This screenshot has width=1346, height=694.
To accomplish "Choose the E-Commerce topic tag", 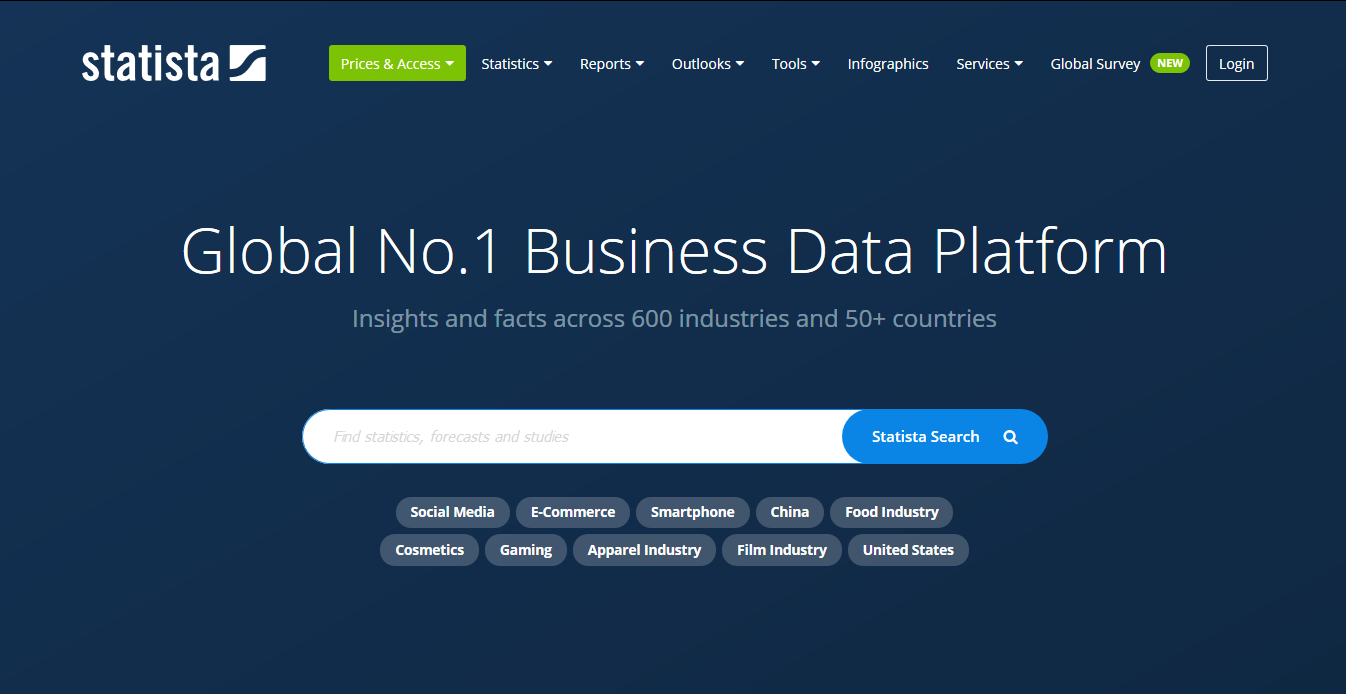I will coord(573,512).
